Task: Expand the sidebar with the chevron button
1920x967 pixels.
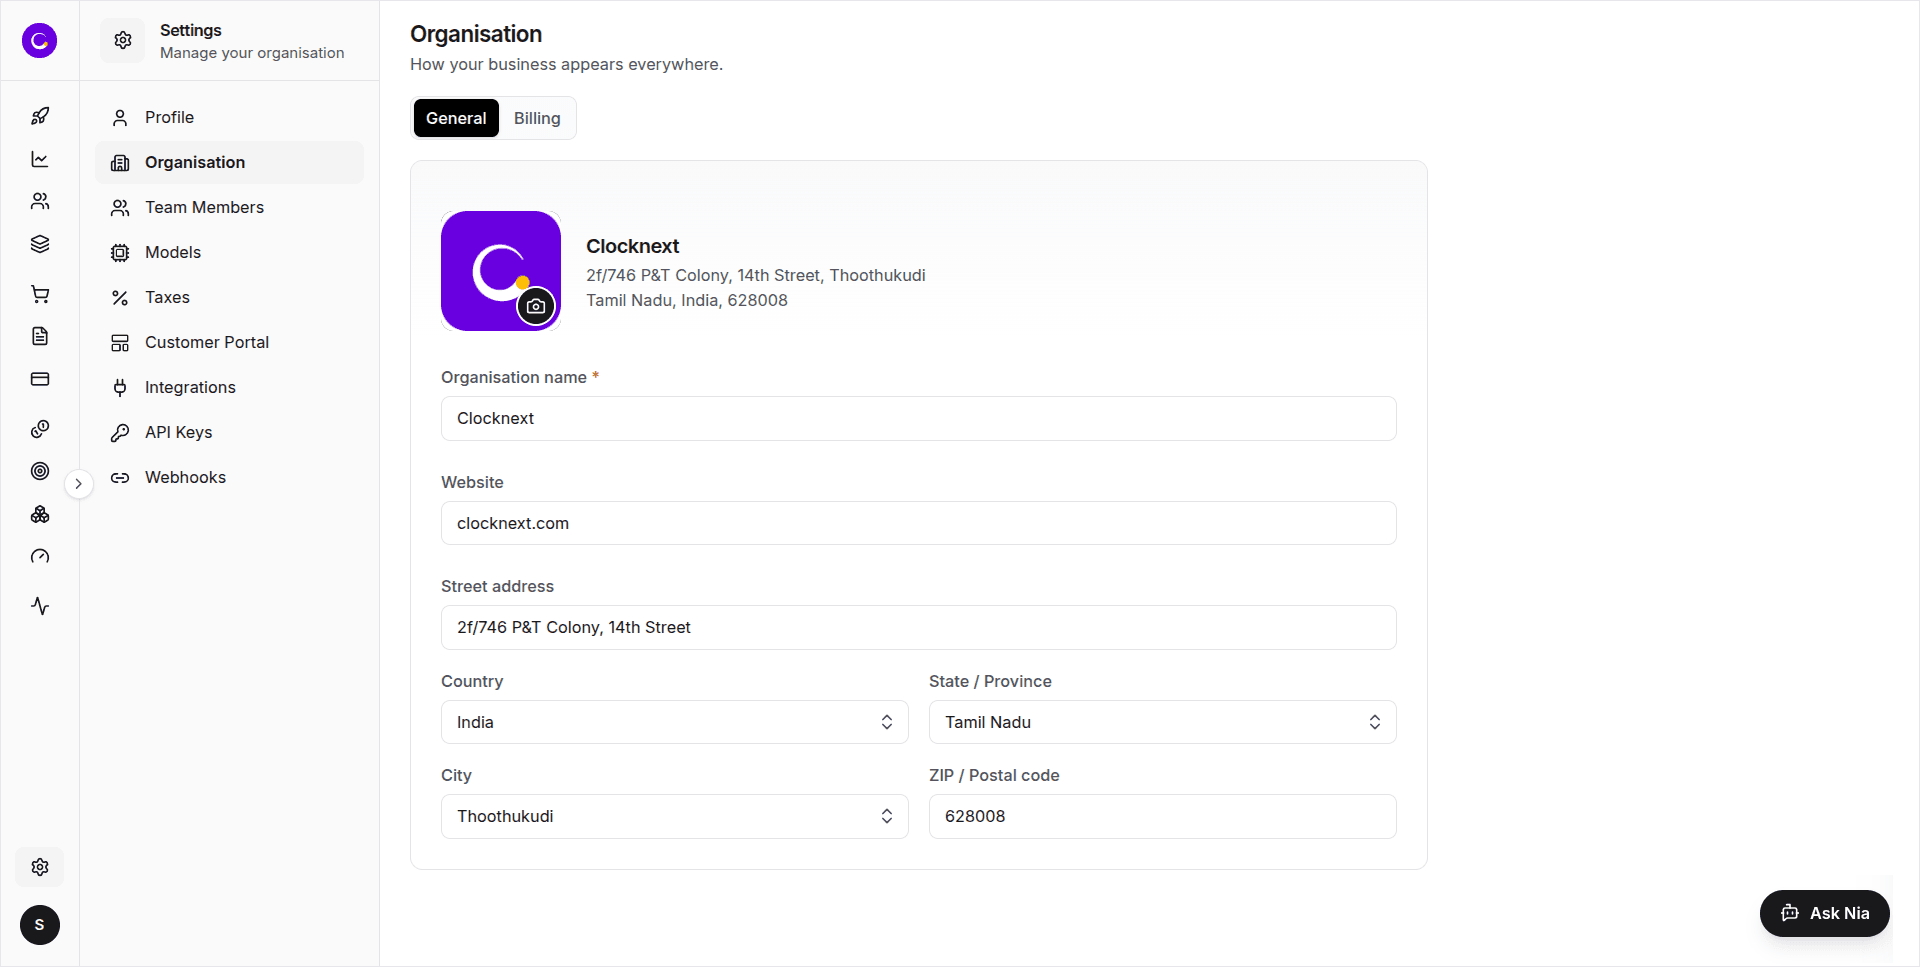Action: coord(78,484)
